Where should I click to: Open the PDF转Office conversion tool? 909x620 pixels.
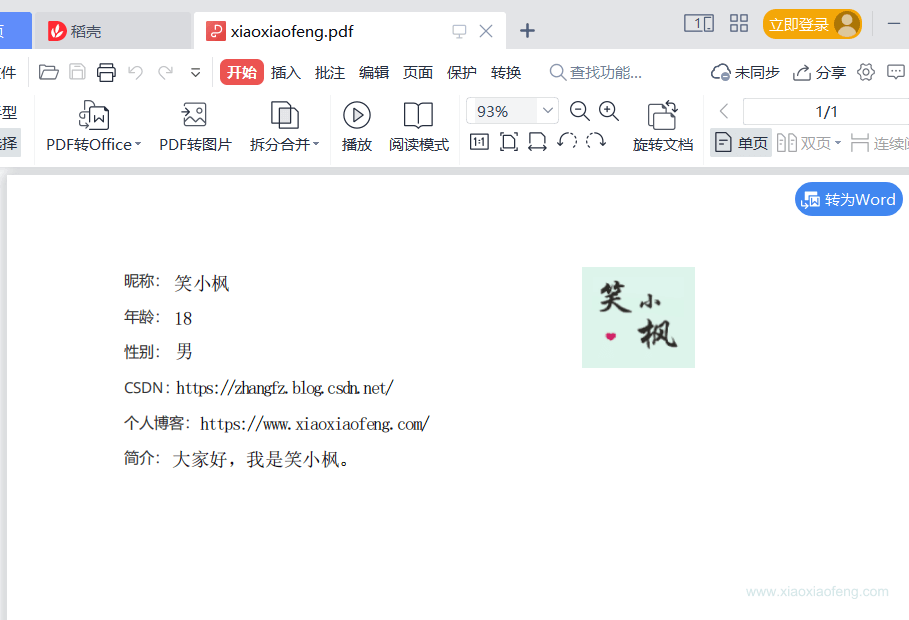coord(93,126)
